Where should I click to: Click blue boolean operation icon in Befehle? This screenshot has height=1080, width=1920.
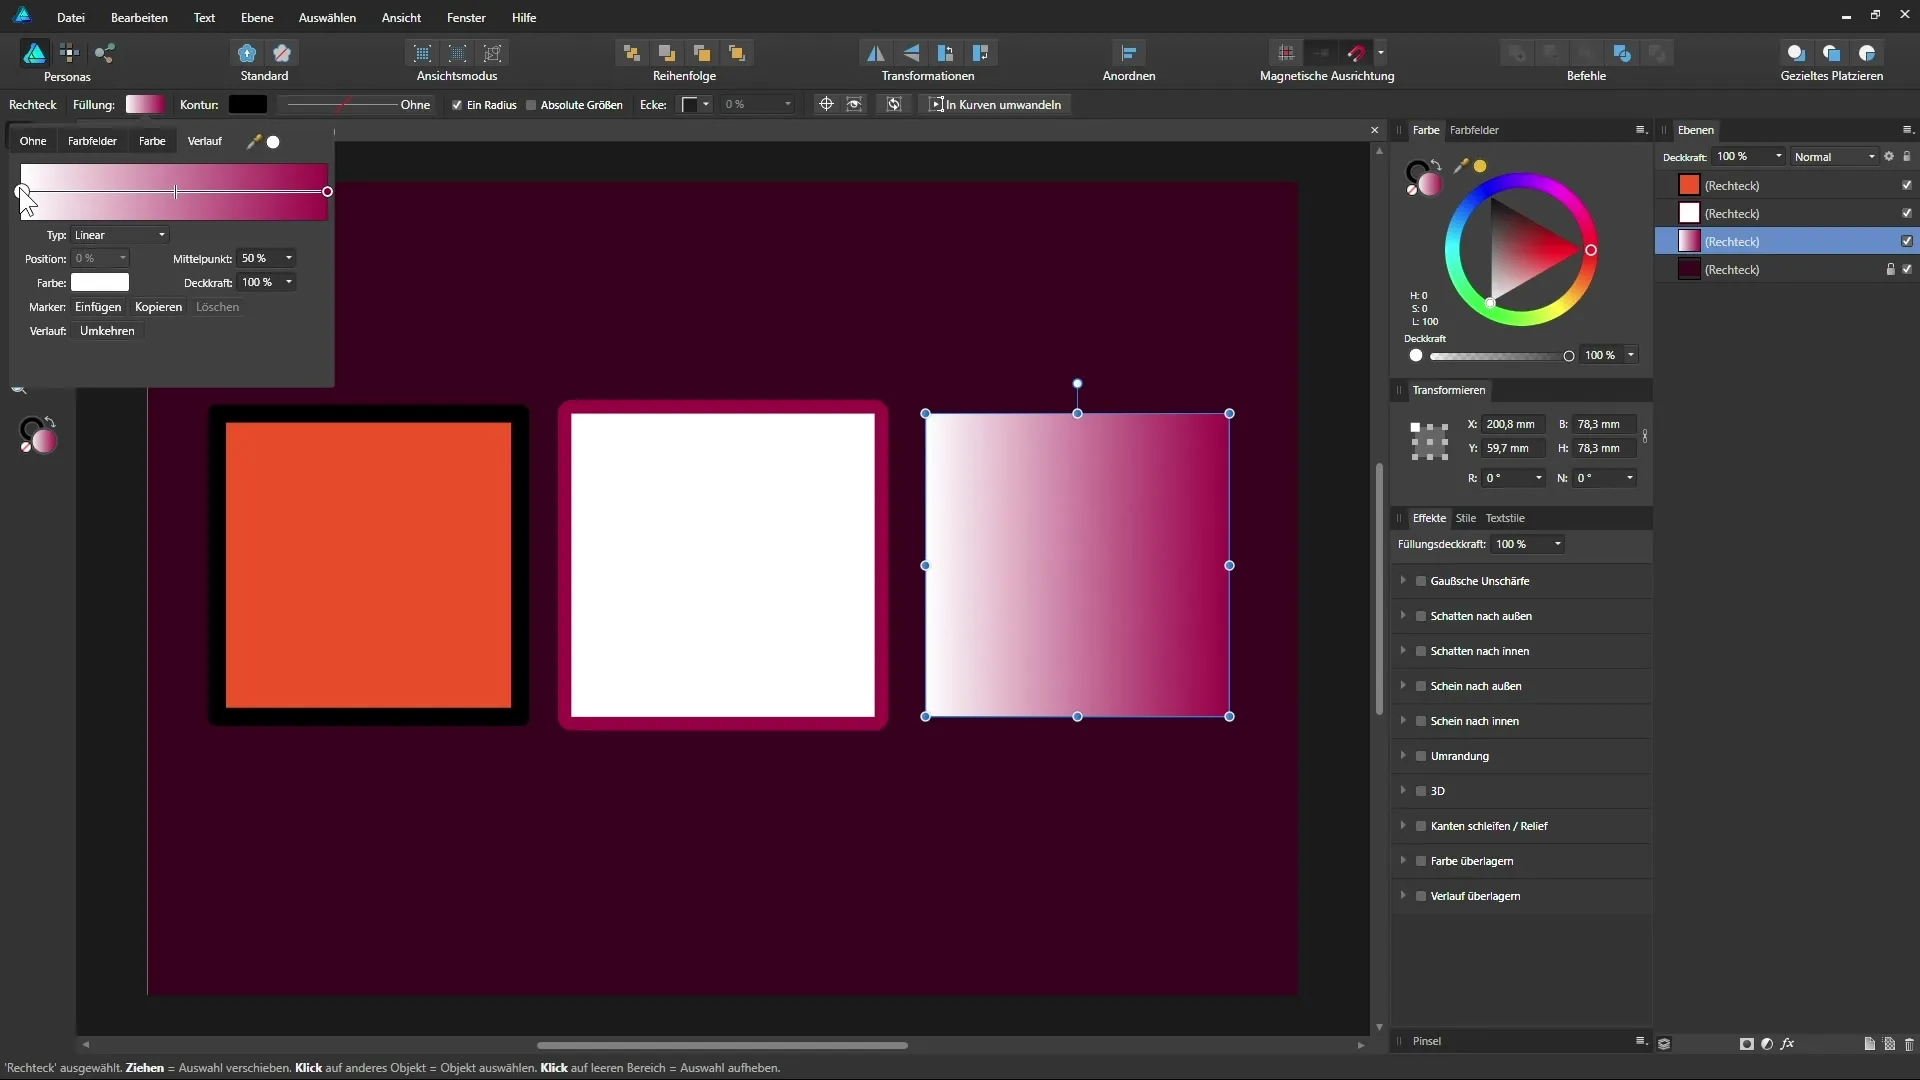click(x=1622, y=53)
